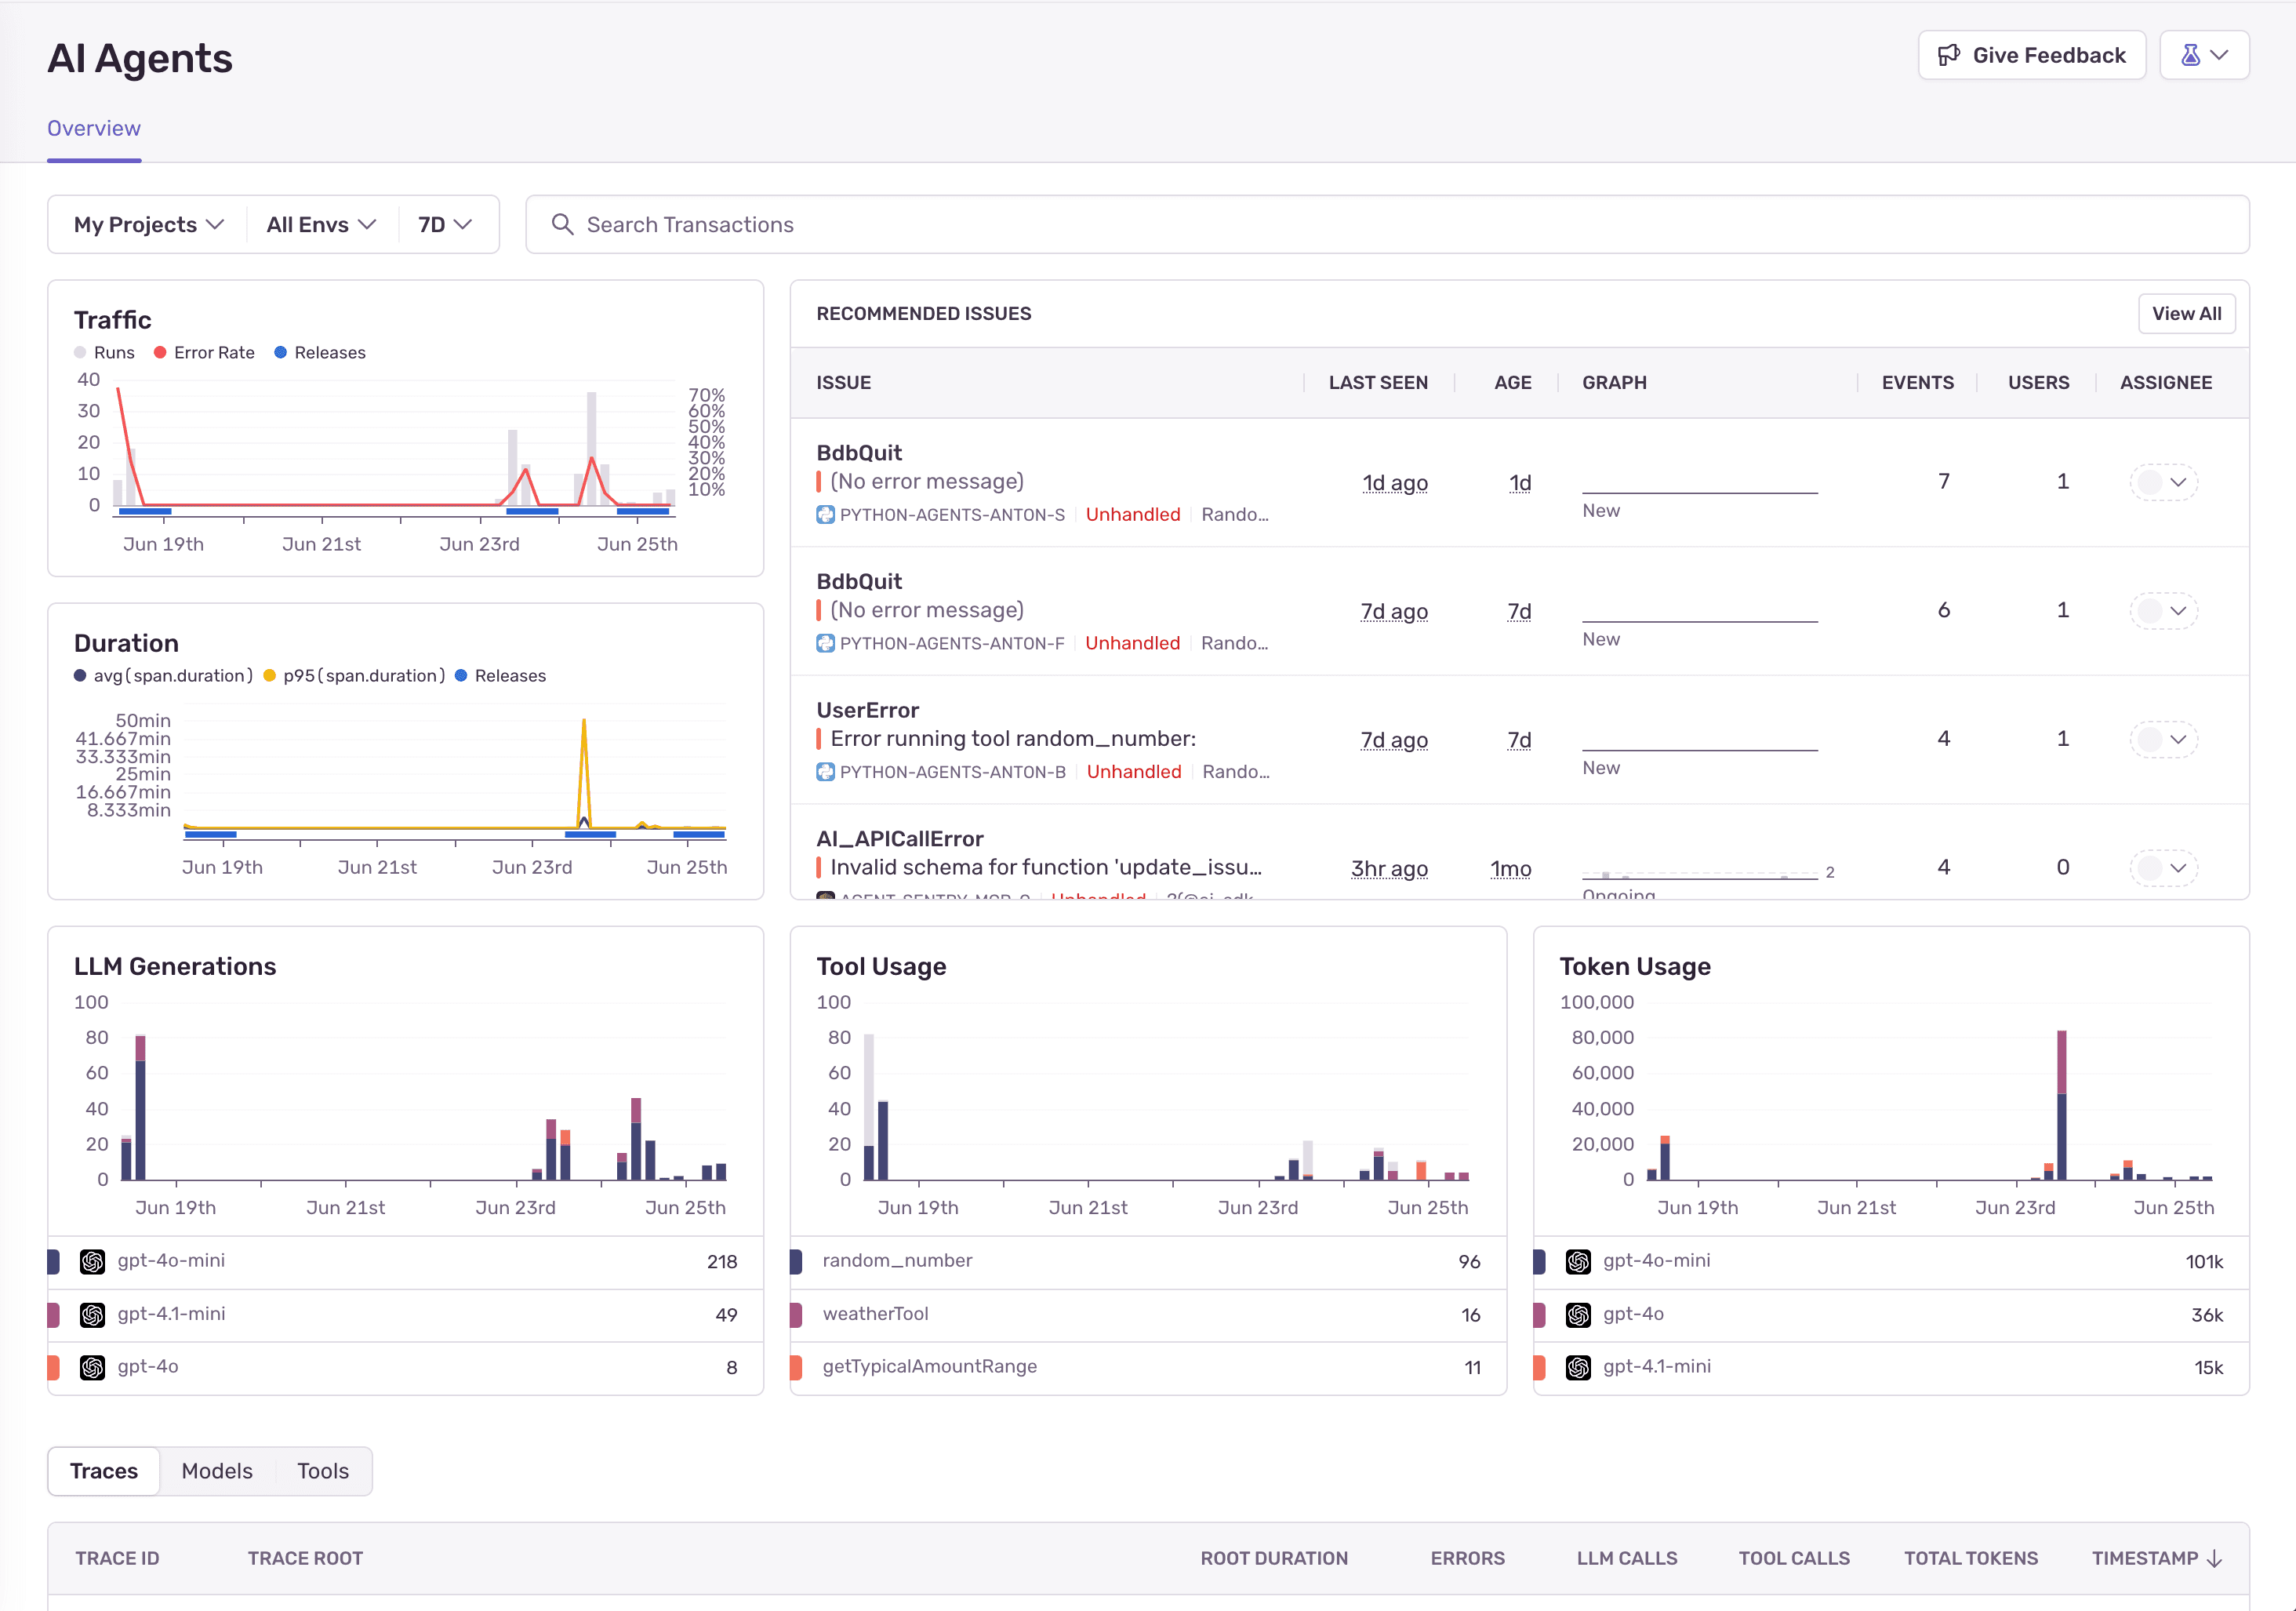Select the Tools tab
2296x1611 pixels.
coord(322,1471)
